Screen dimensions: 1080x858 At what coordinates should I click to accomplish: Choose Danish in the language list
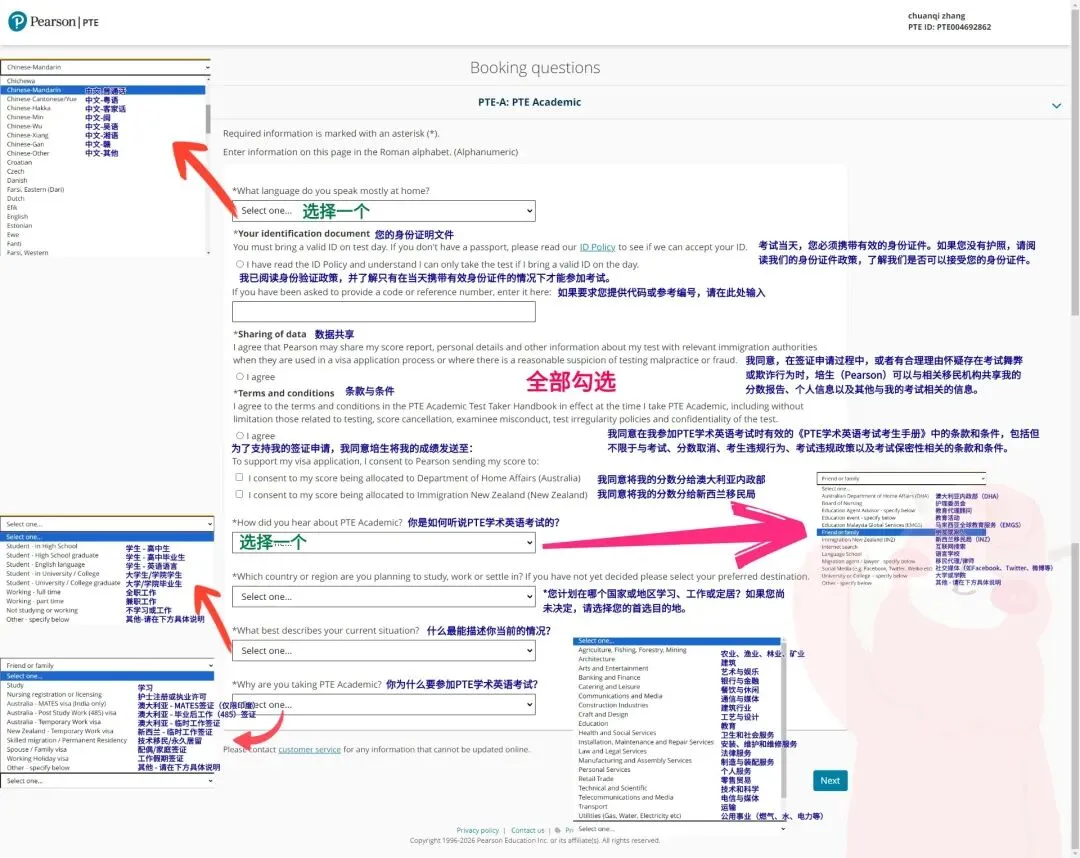coord(17,180)
